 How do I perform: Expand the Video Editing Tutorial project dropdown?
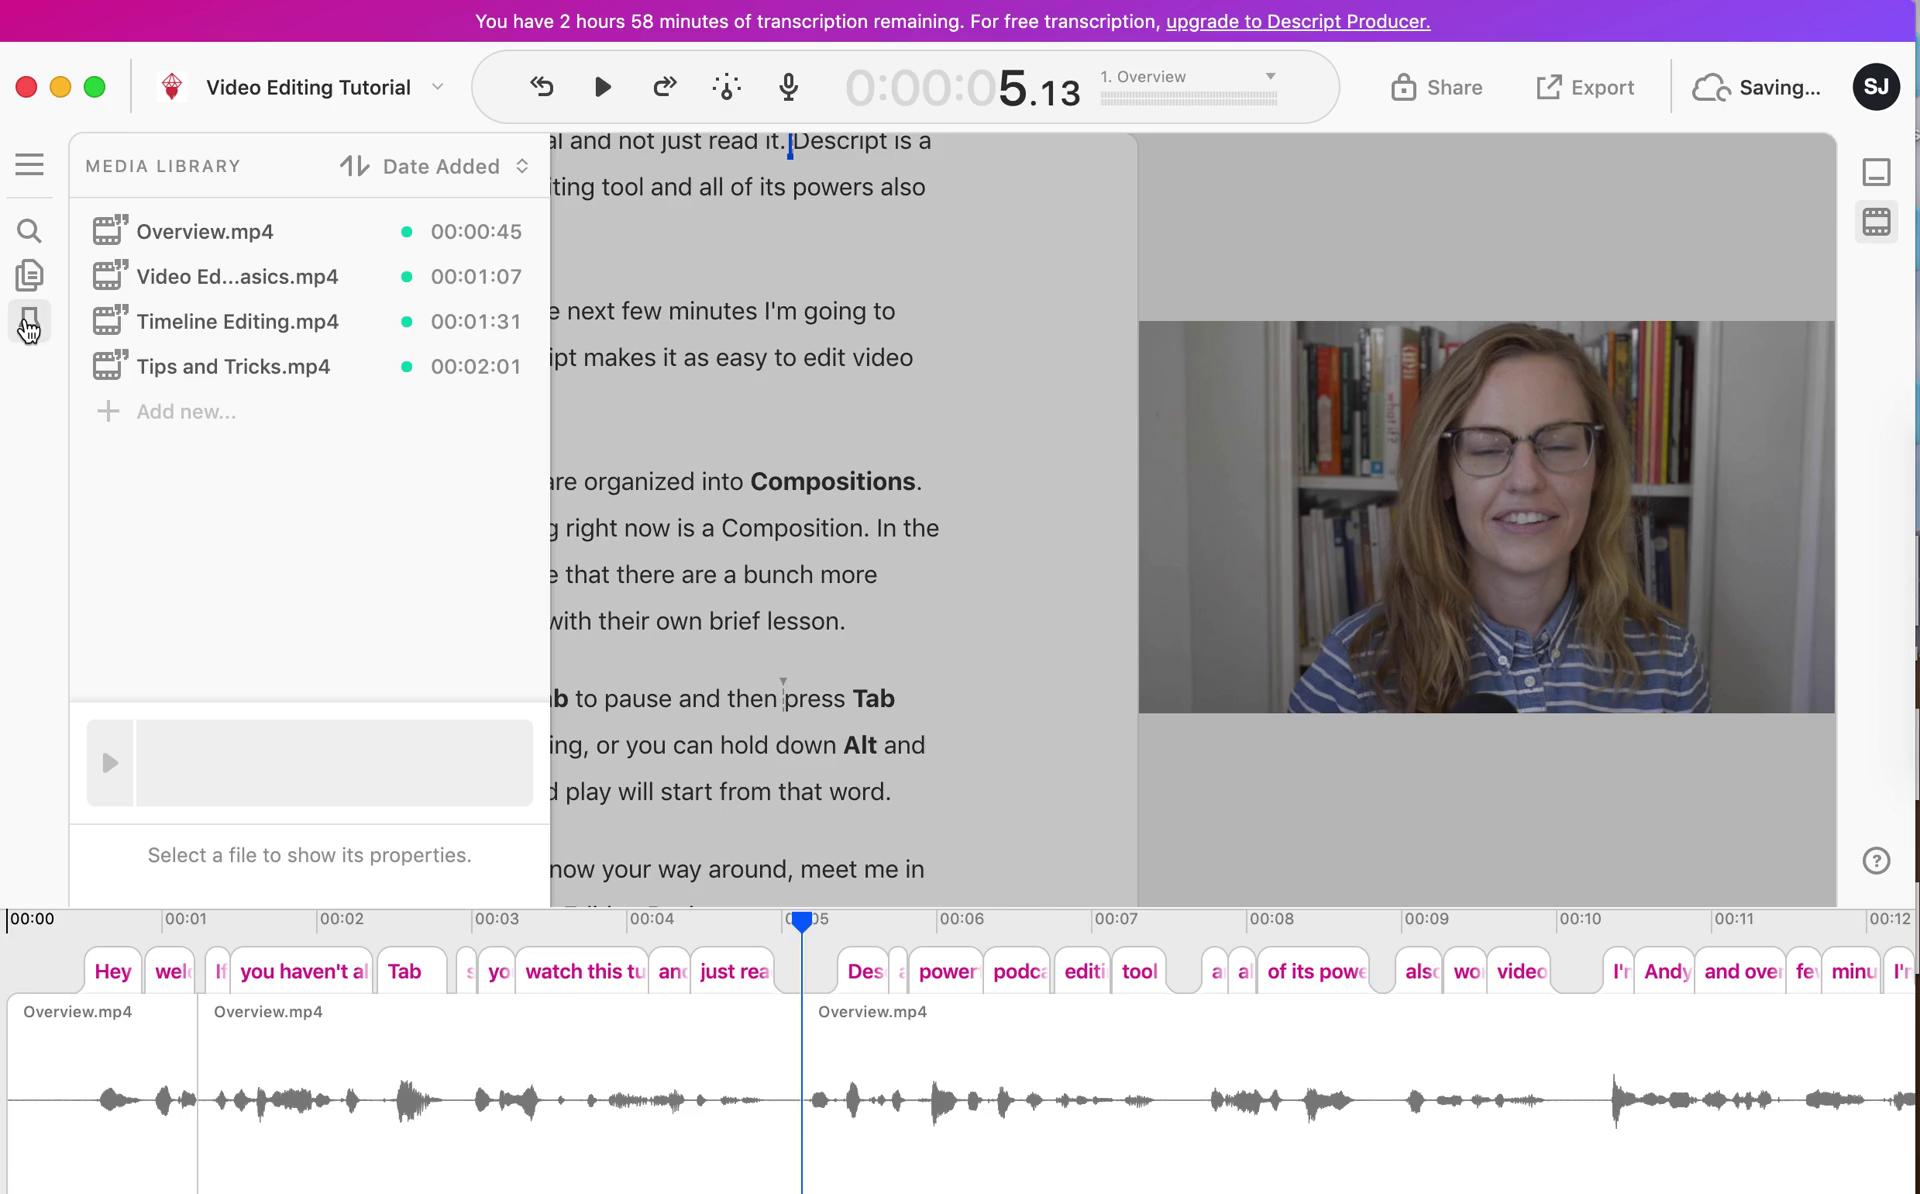437,87
